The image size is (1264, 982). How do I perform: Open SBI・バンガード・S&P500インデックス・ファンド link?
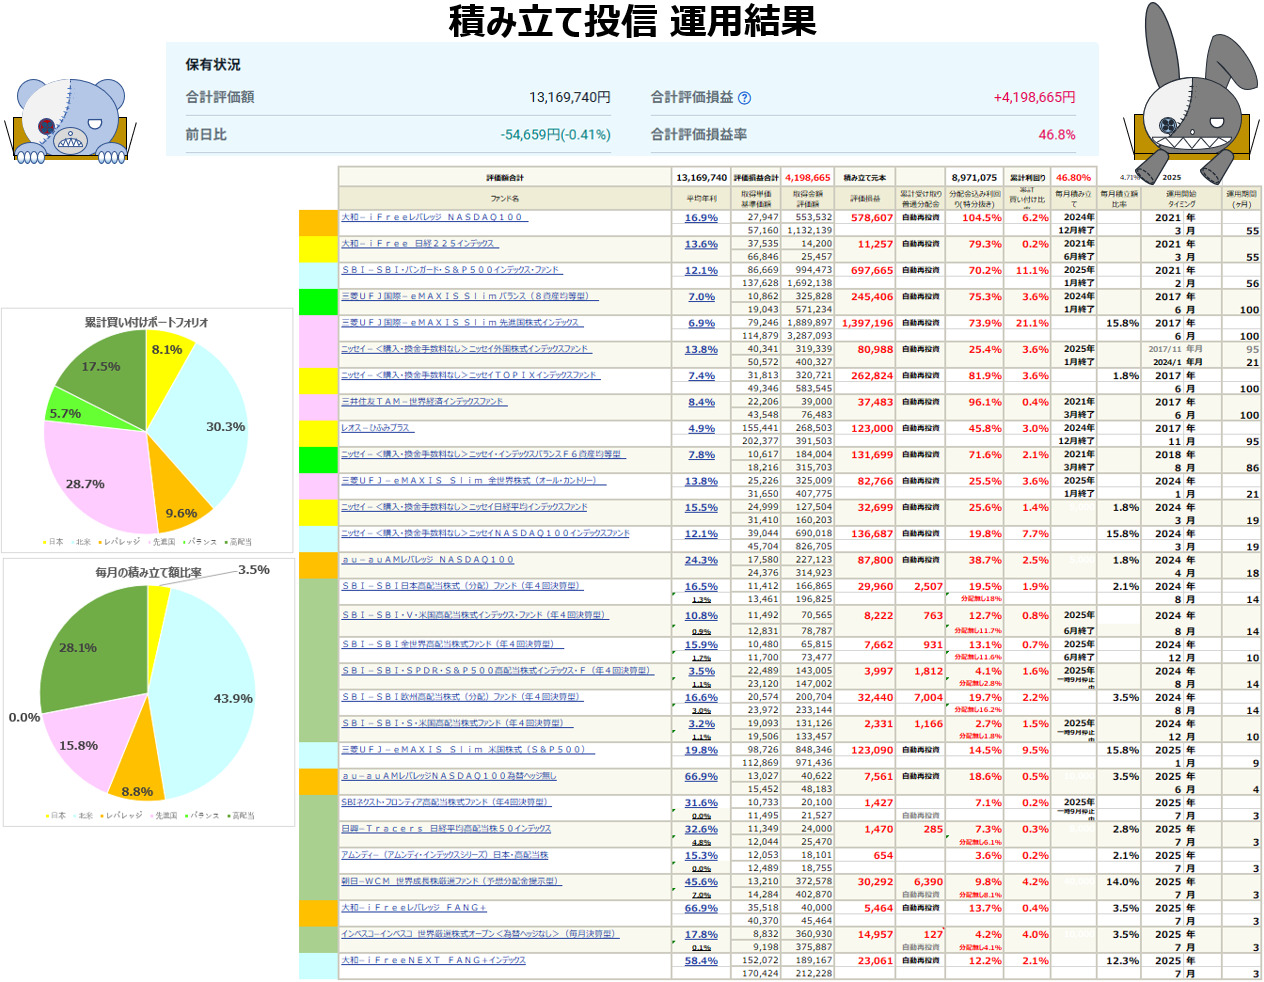click(x=451, y=270)
